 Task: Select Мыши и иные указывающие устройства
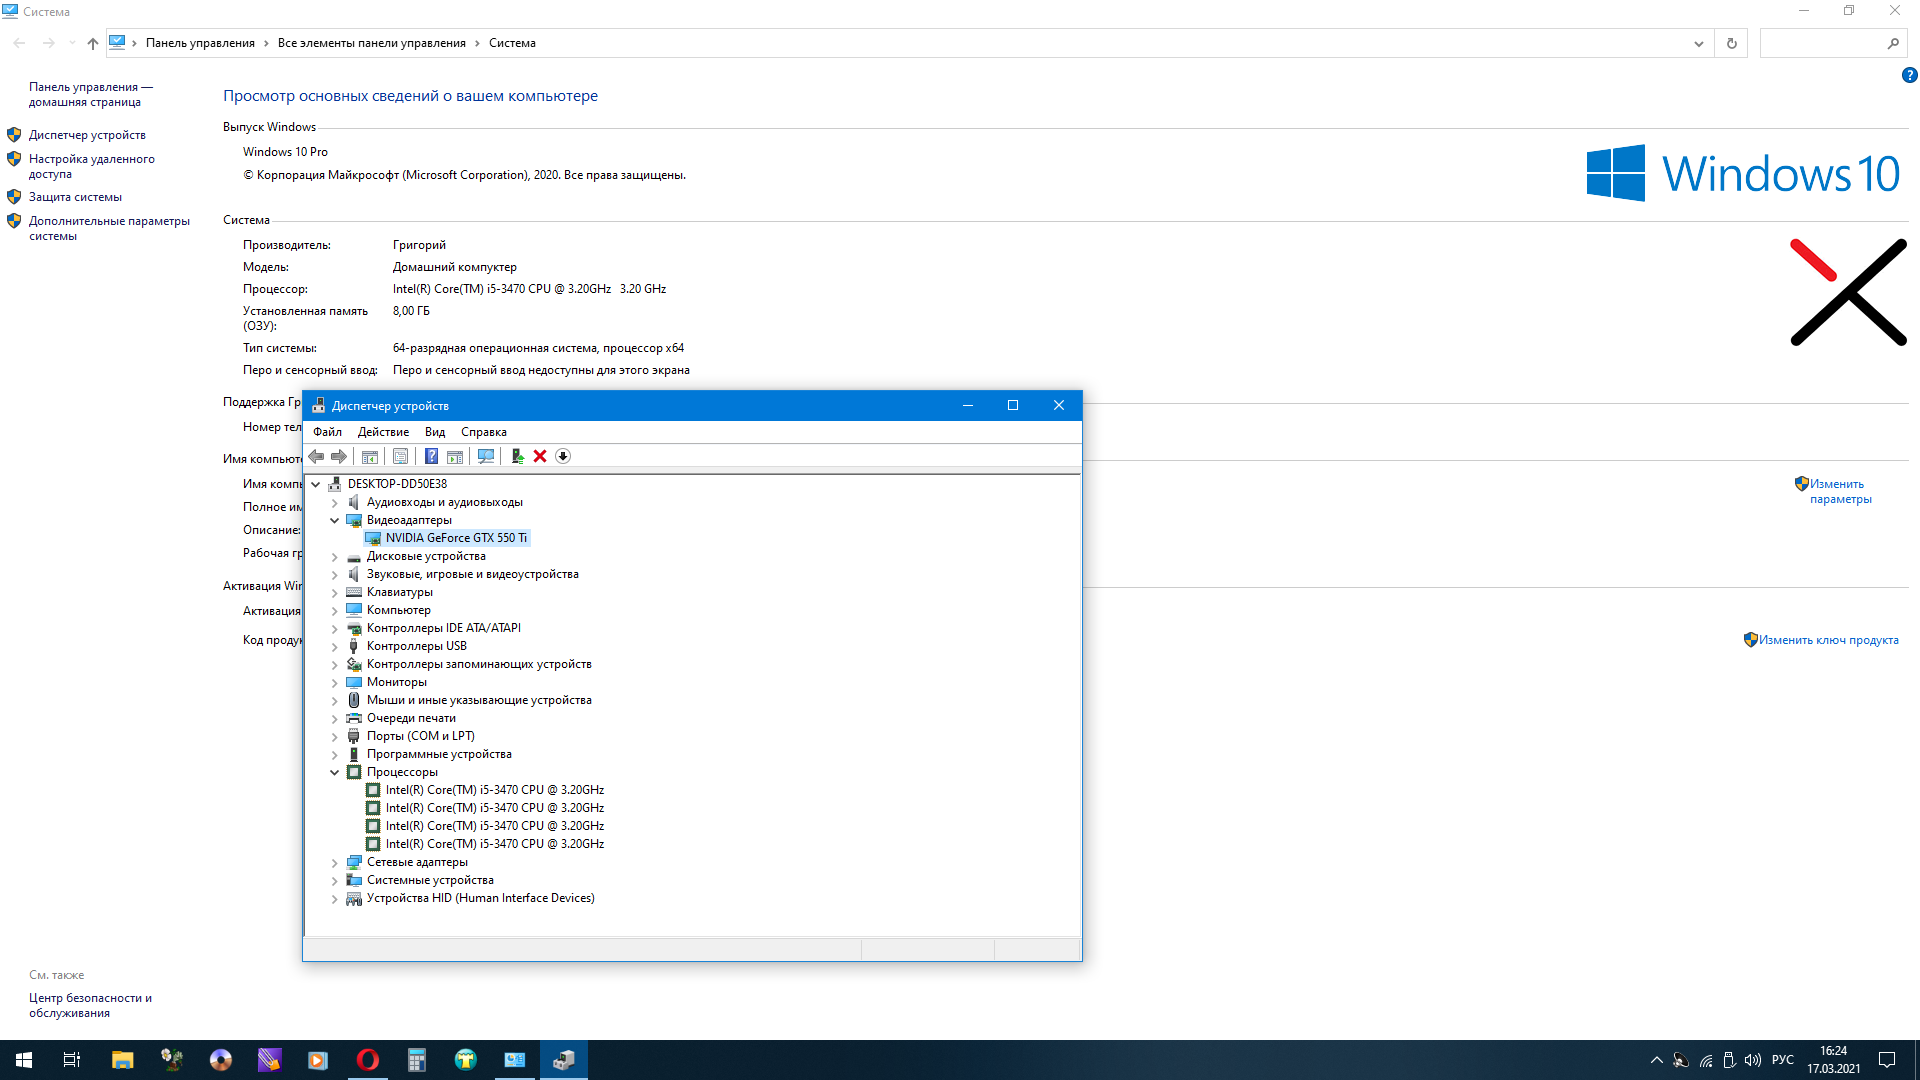[x=479, y=700]
